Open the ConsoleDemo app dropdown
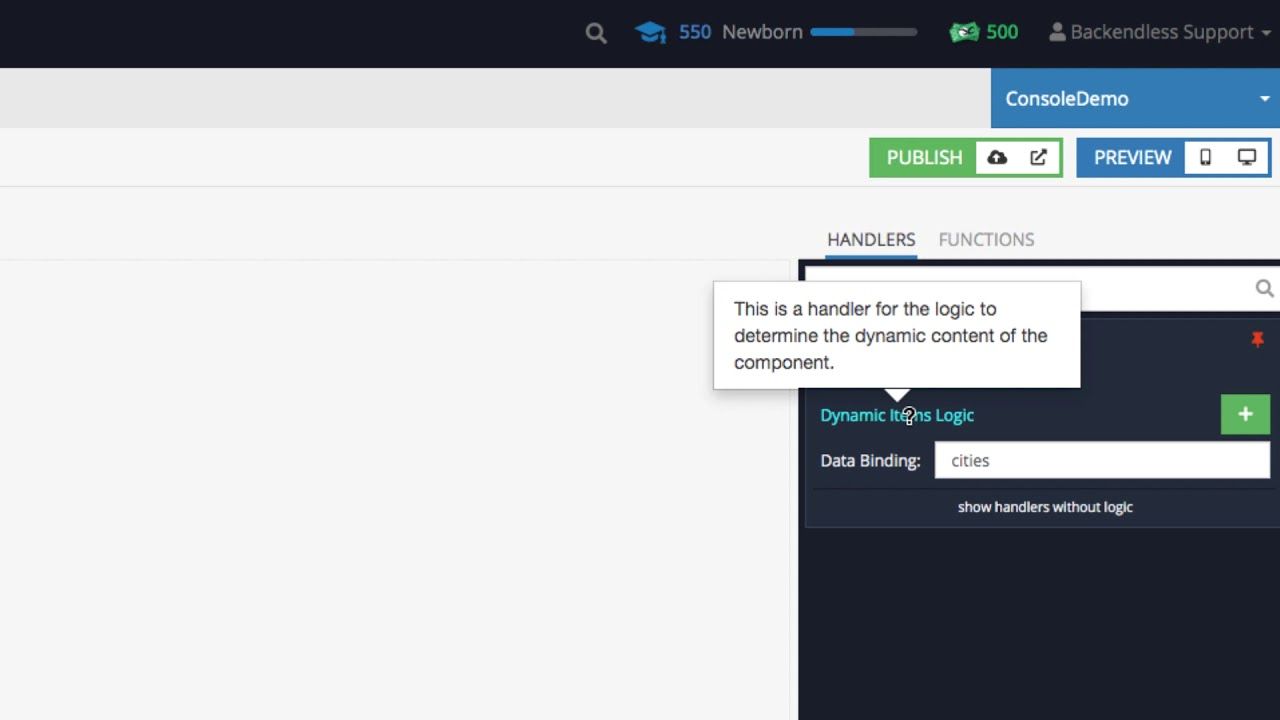 point(1135,98)
